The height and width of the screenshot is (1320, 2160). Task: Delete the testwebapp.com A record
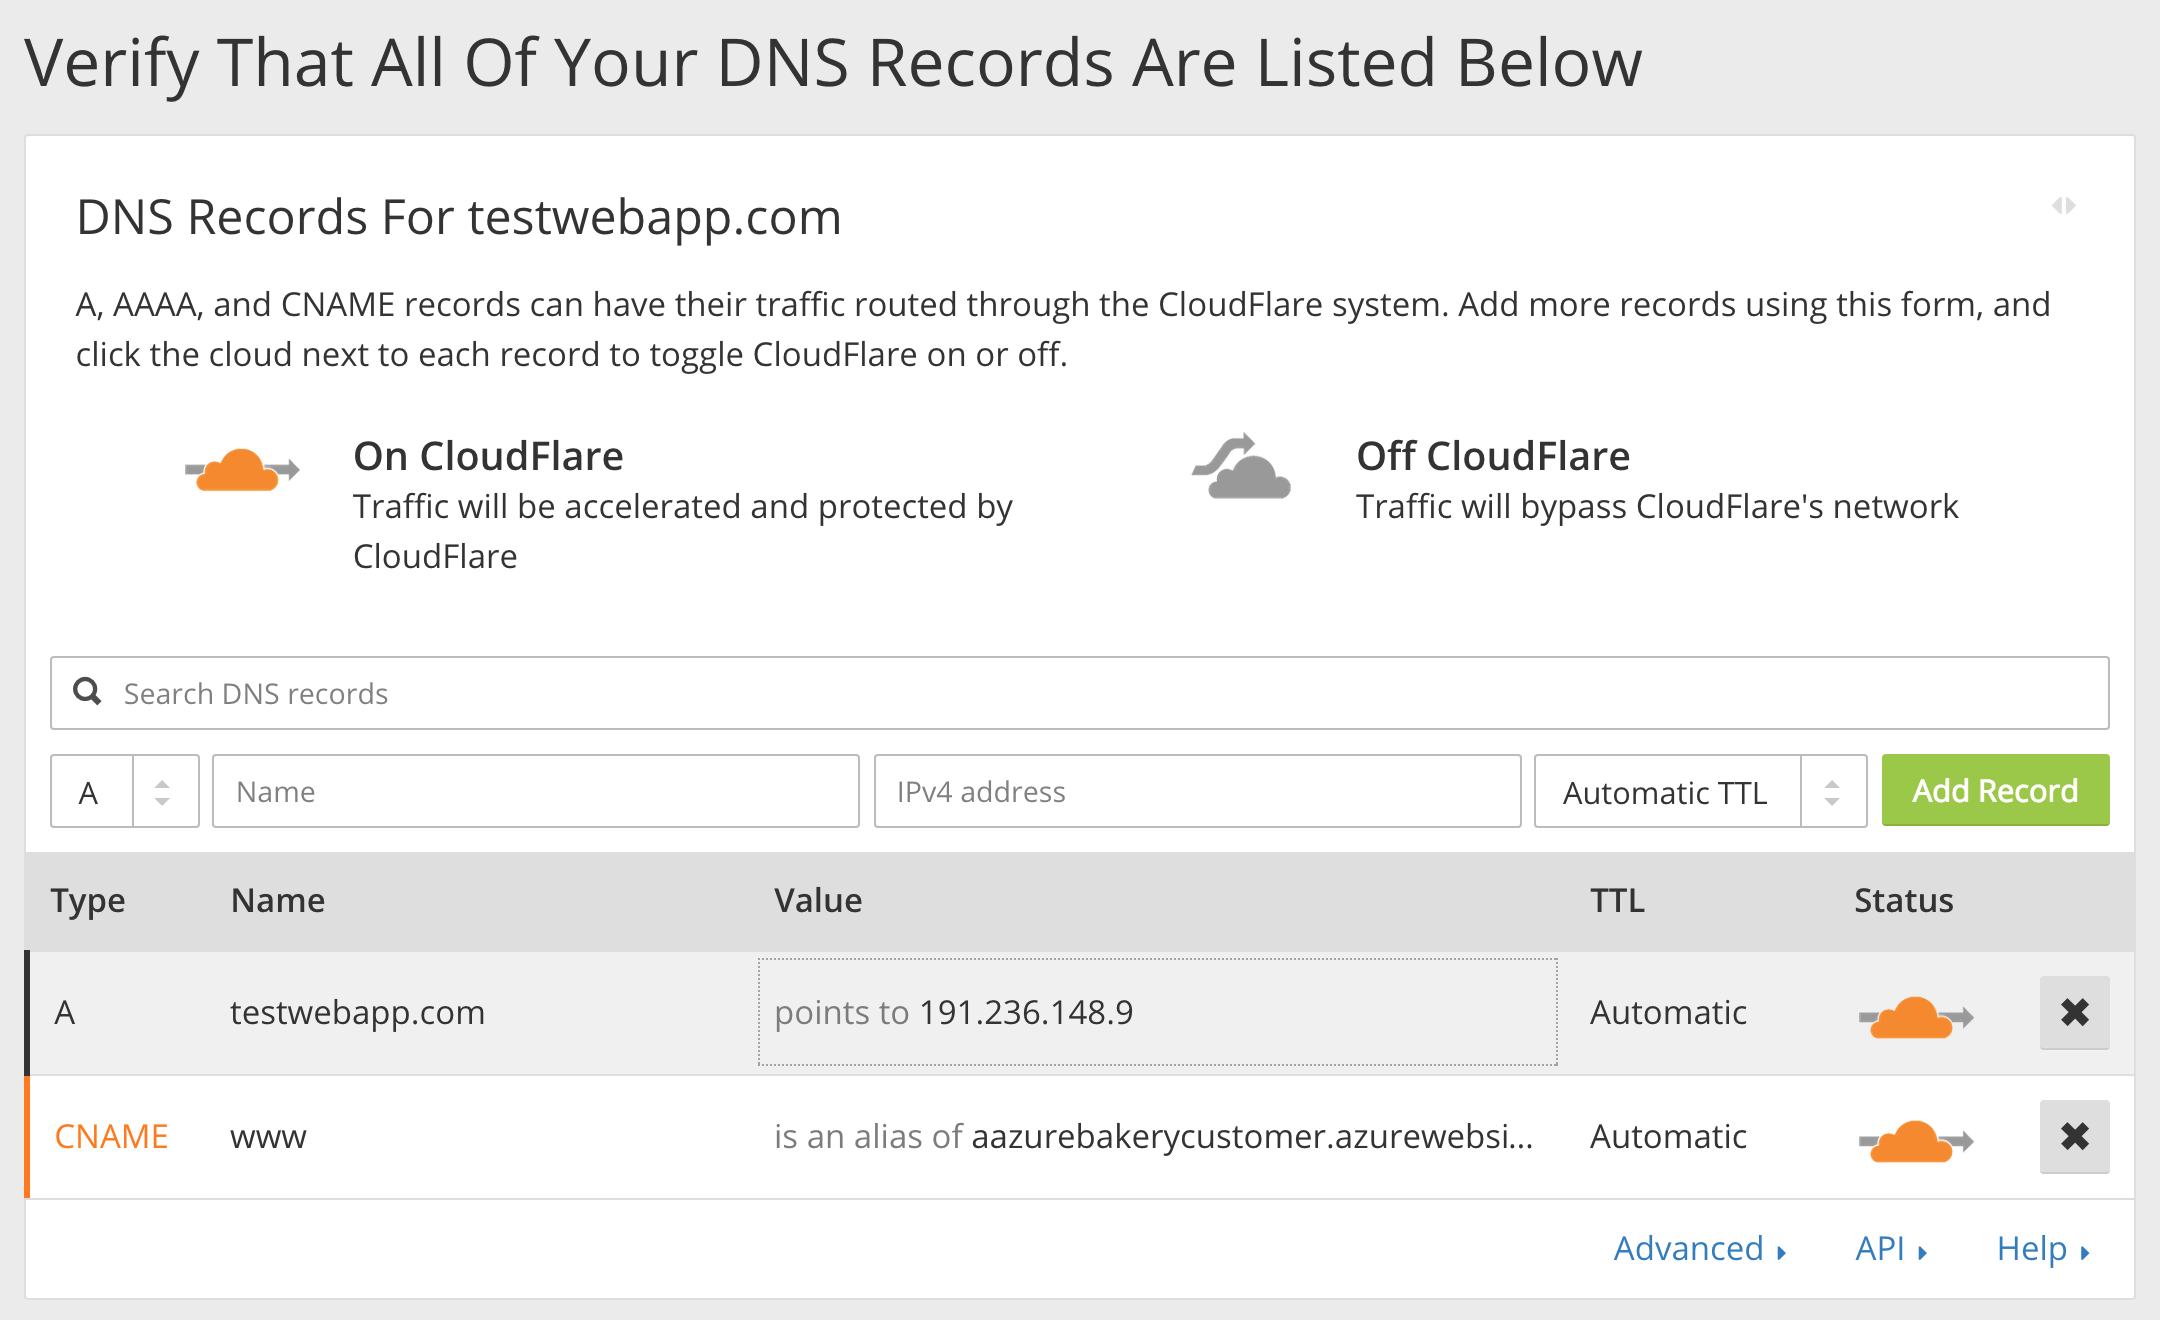tap(2074, 1013)
